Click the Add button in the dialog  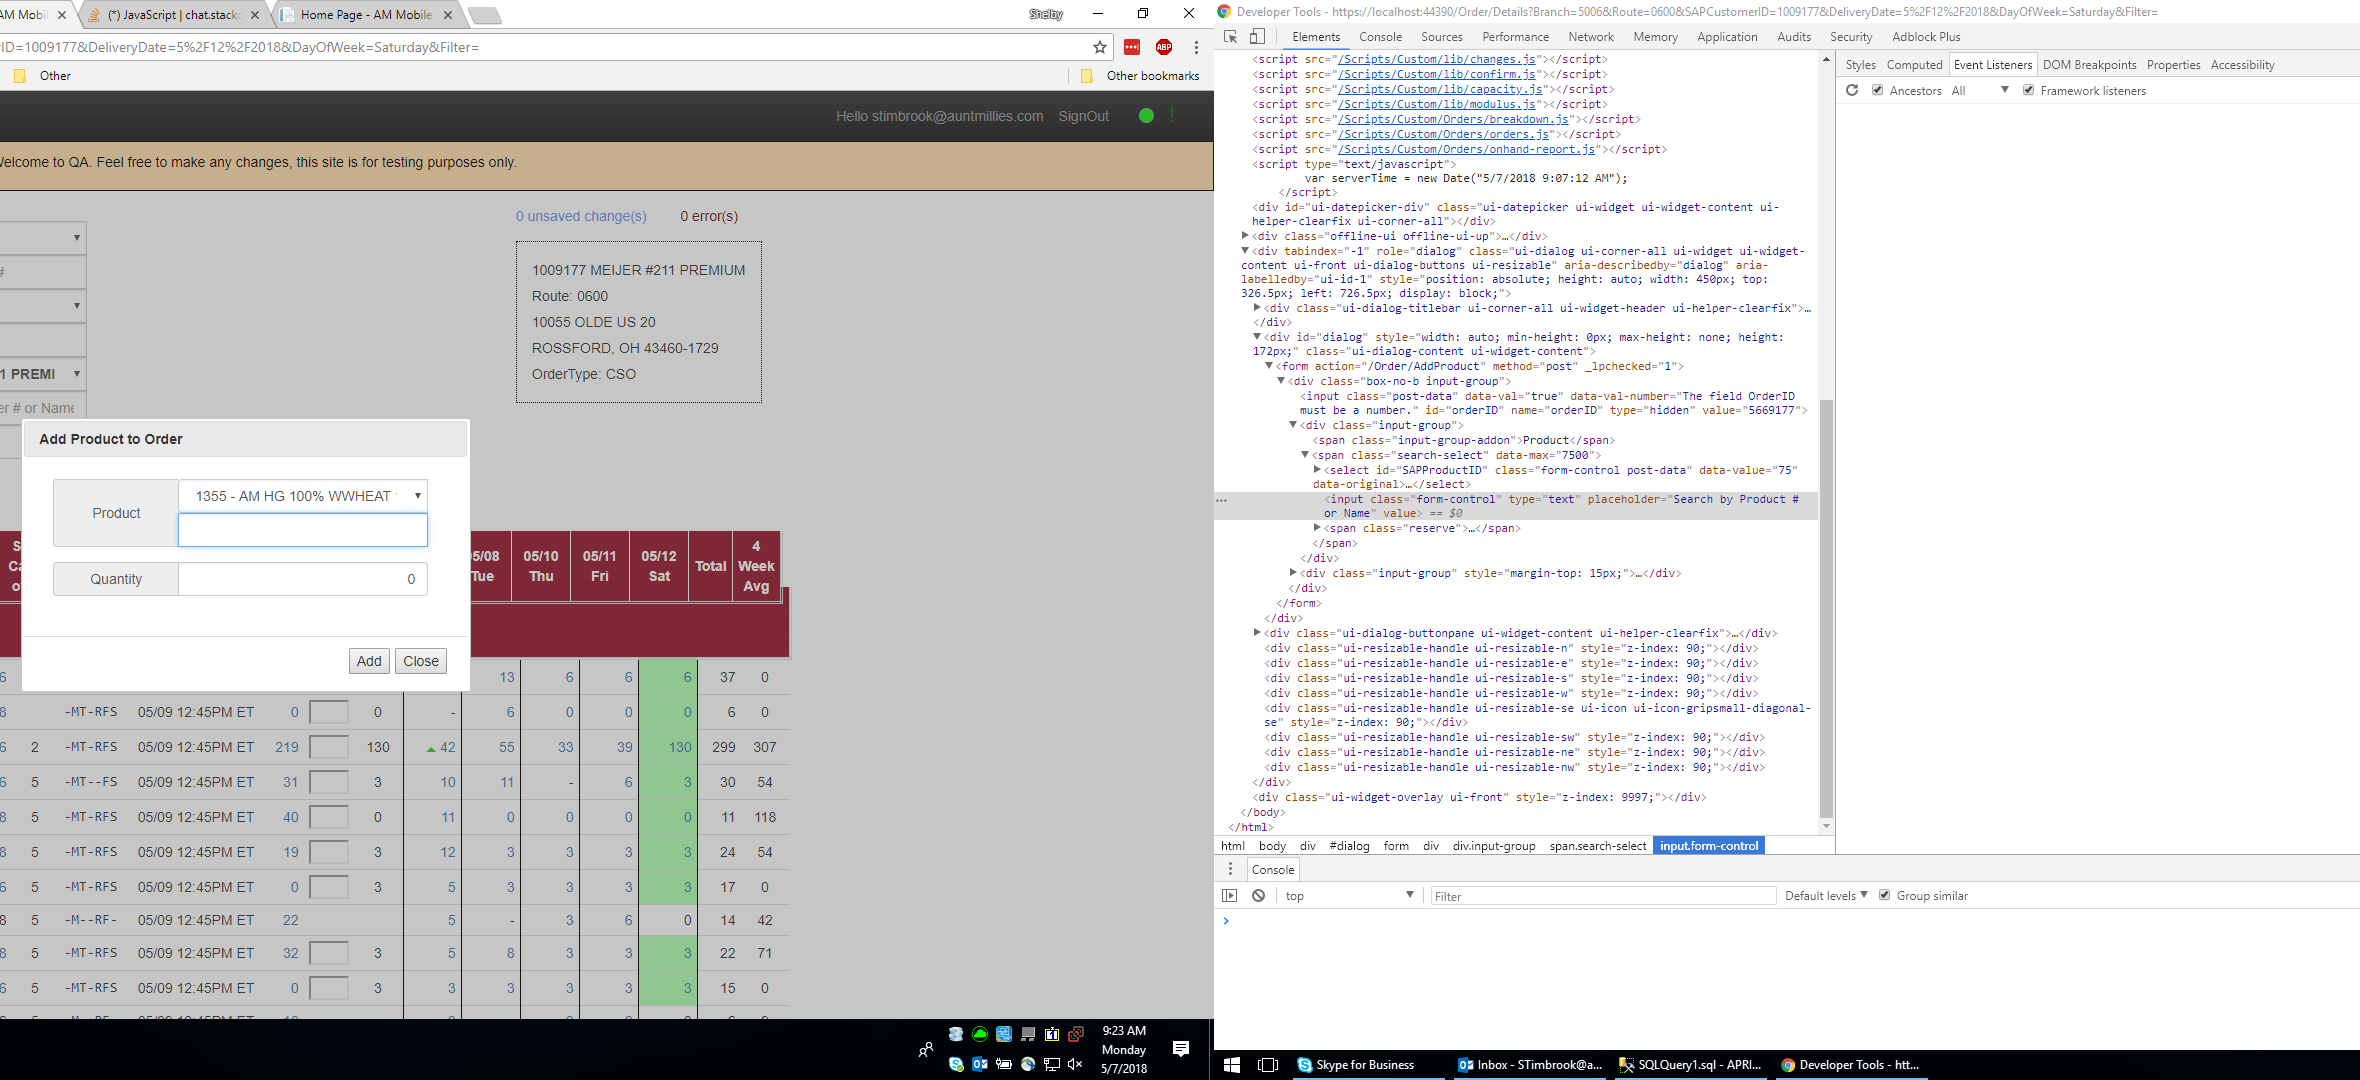[x=369, y=661]
